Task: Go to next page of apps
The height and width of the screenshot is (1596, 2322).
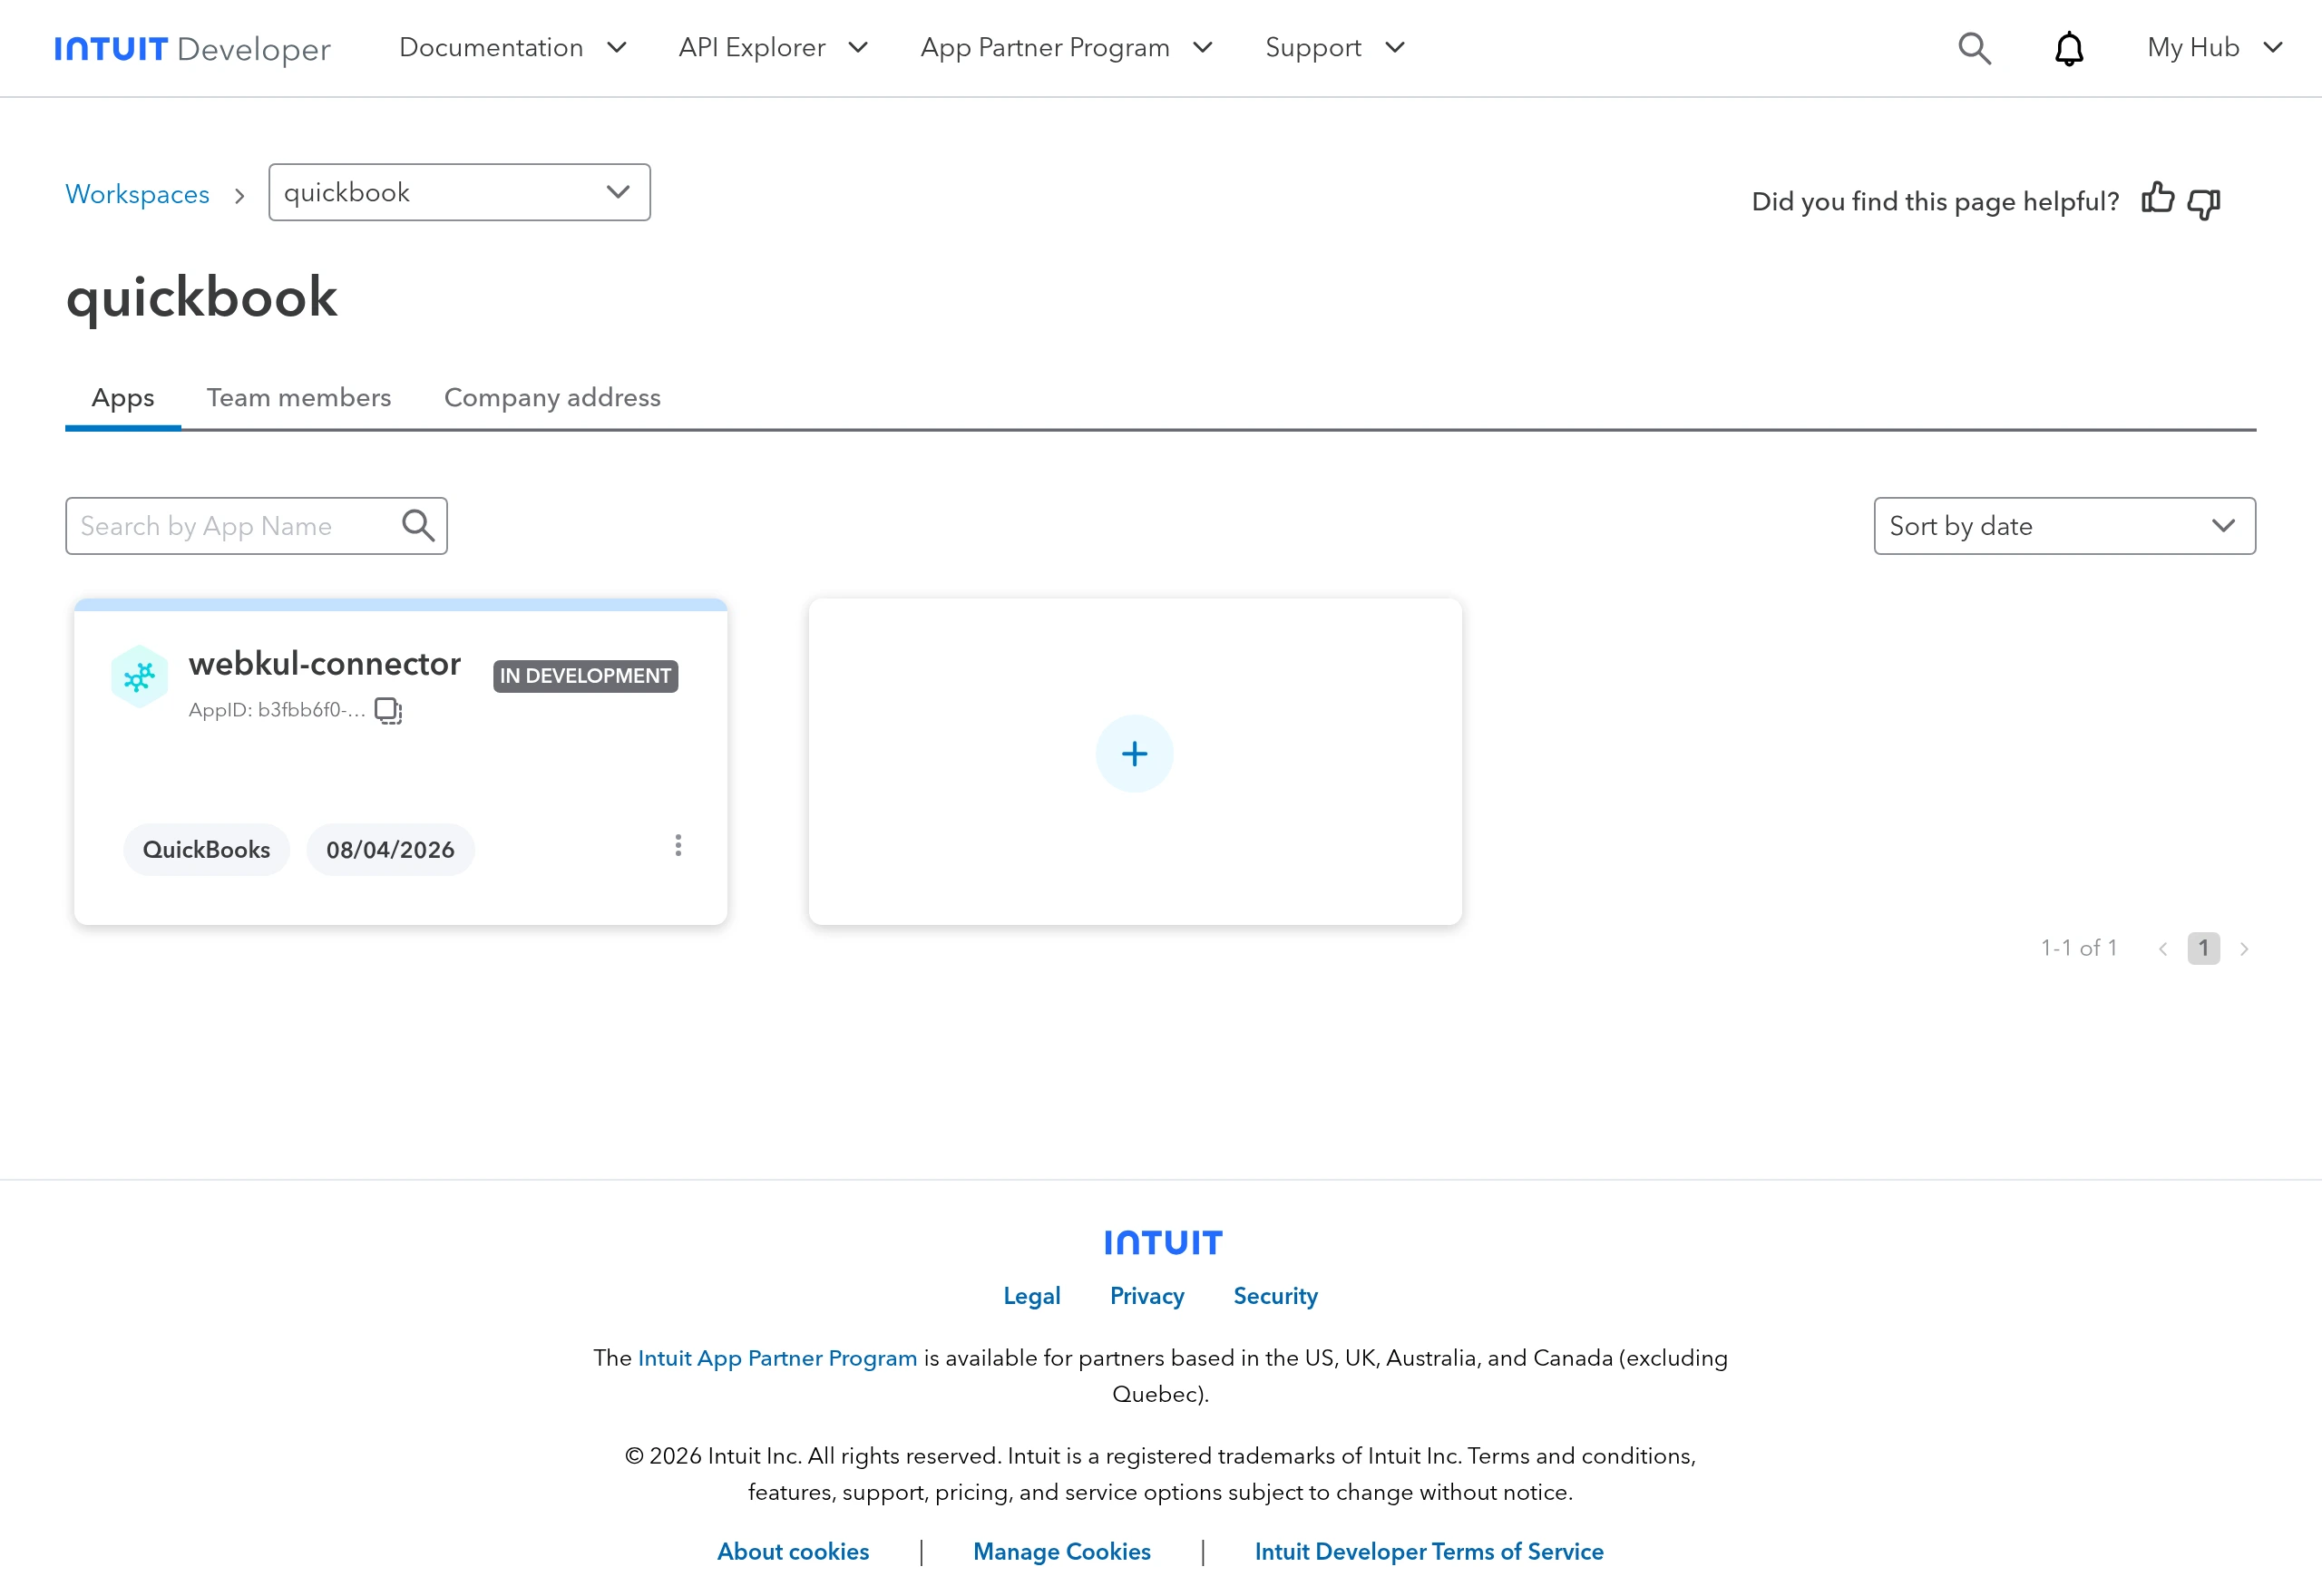Action: 2244,949
